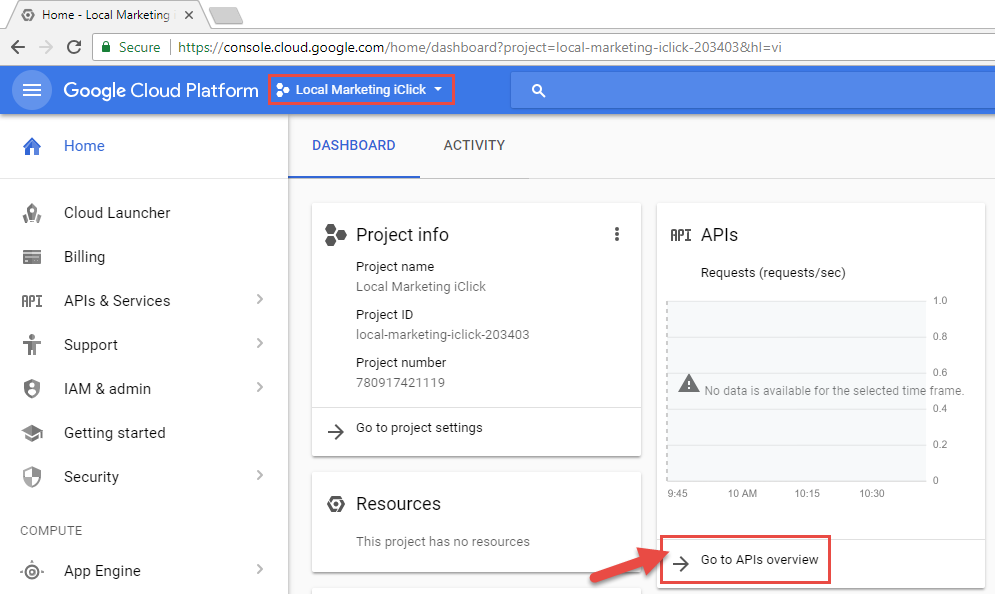Click the IAM & admin shield icon
The image size is (995, 594).
point(32,388)
